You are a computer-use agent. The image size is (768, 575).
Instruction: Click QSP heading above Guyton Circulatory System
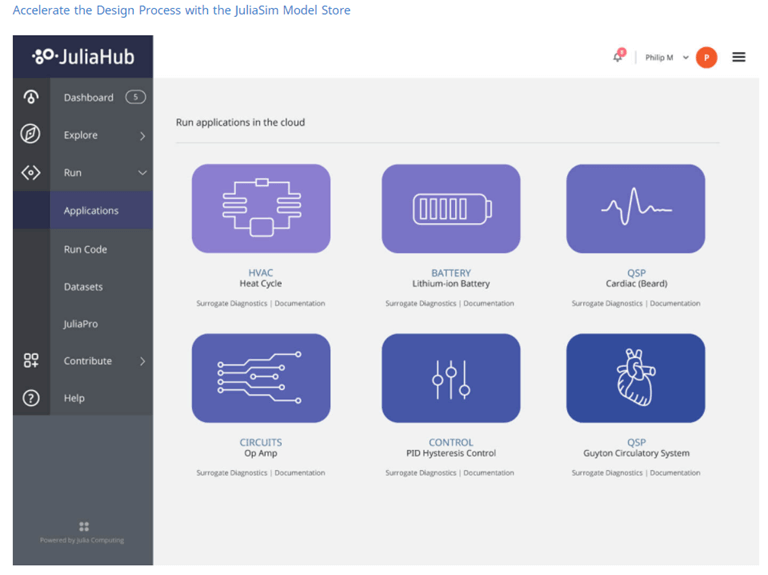(x=636, y=442)
